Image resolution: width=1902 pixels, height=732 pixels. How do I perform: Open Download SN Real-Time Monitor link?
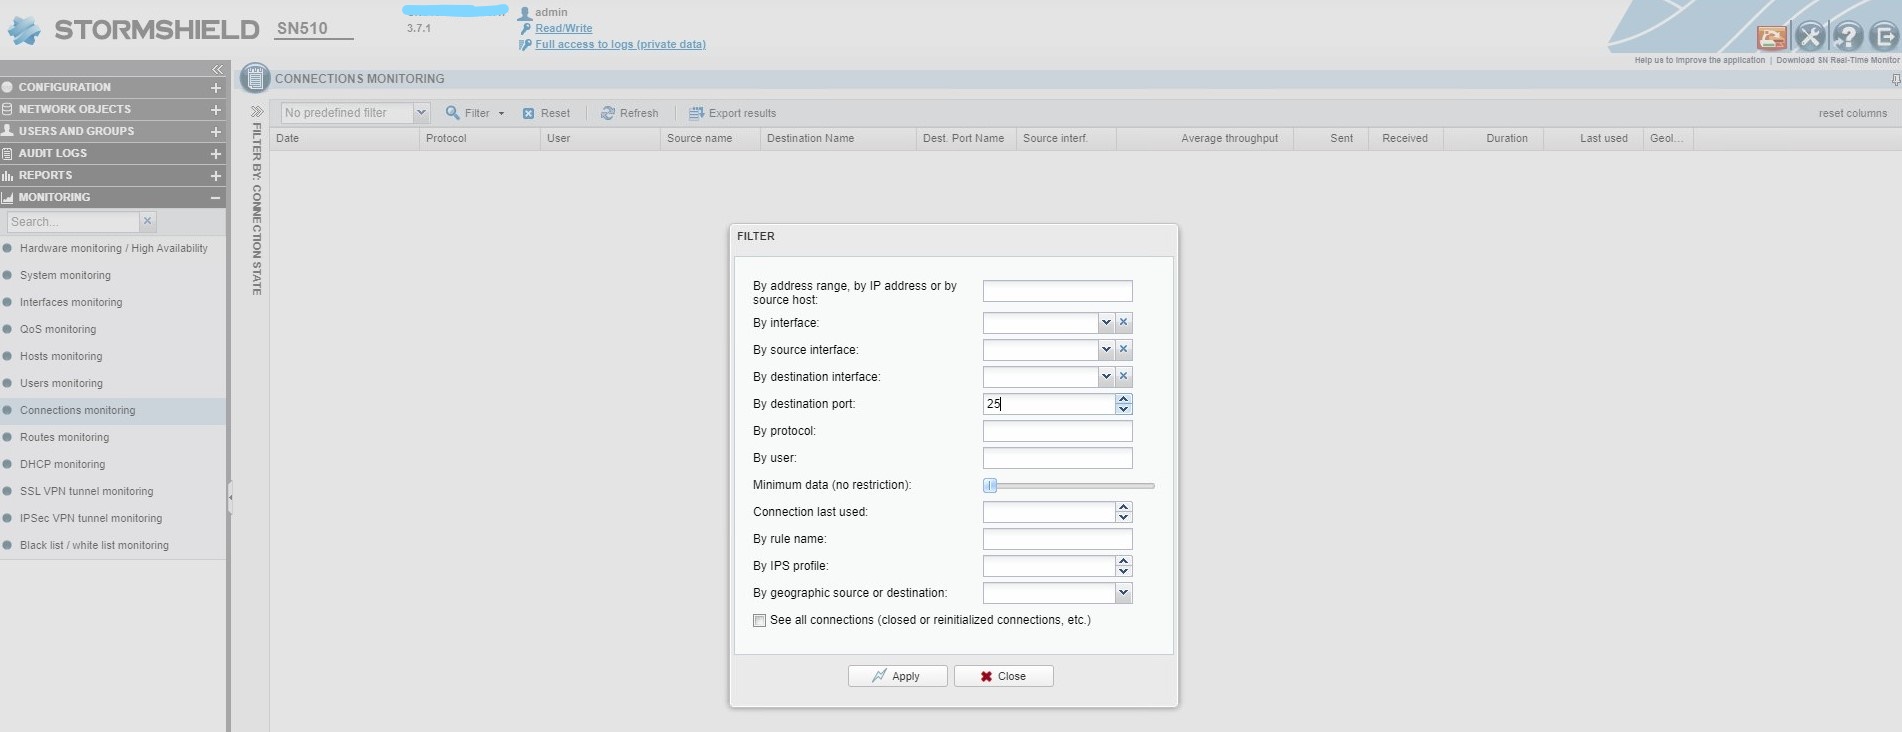[x=1838, y=60]
